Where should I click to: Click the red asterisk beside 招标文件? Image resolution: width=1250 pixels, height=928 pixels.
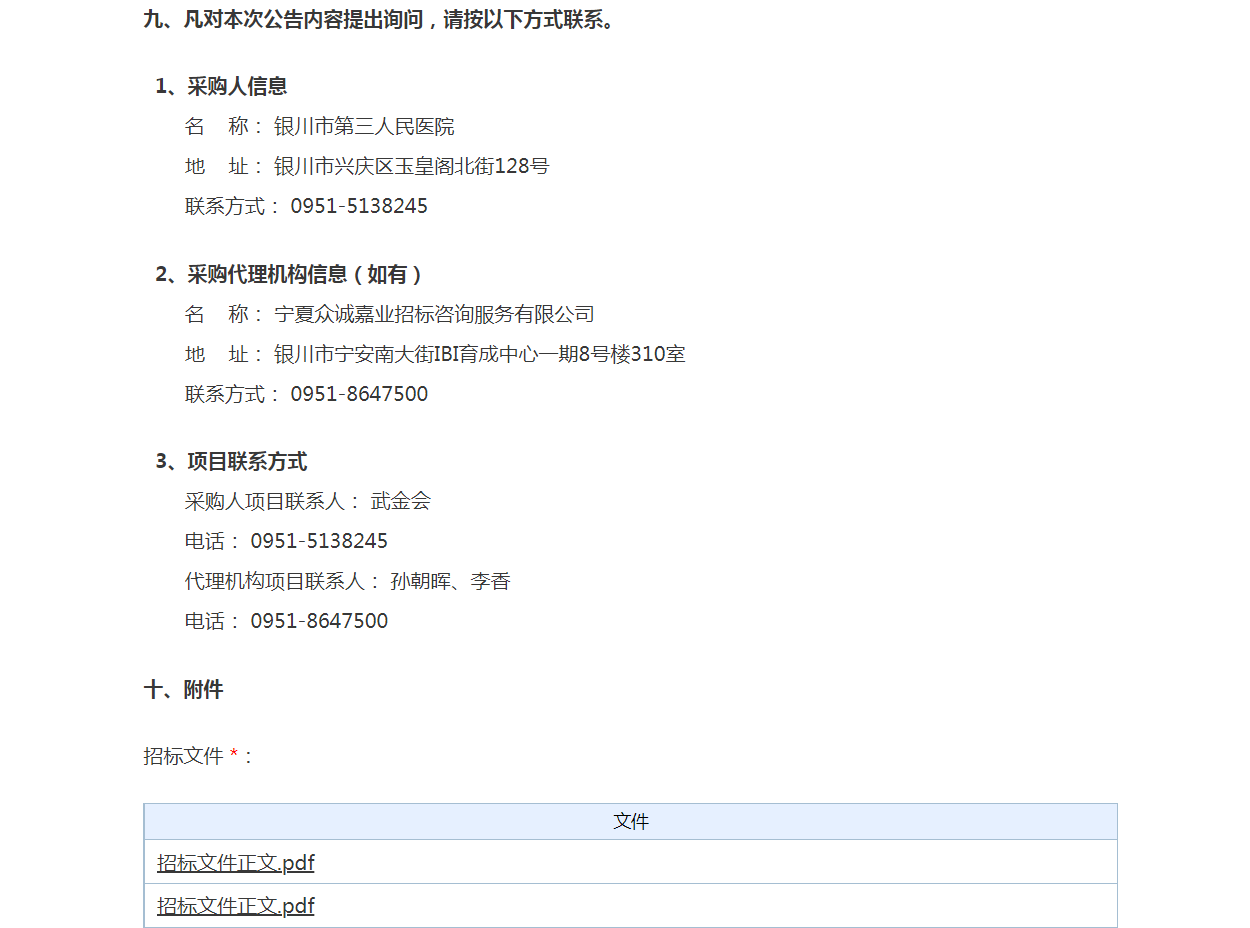point(234,756)
